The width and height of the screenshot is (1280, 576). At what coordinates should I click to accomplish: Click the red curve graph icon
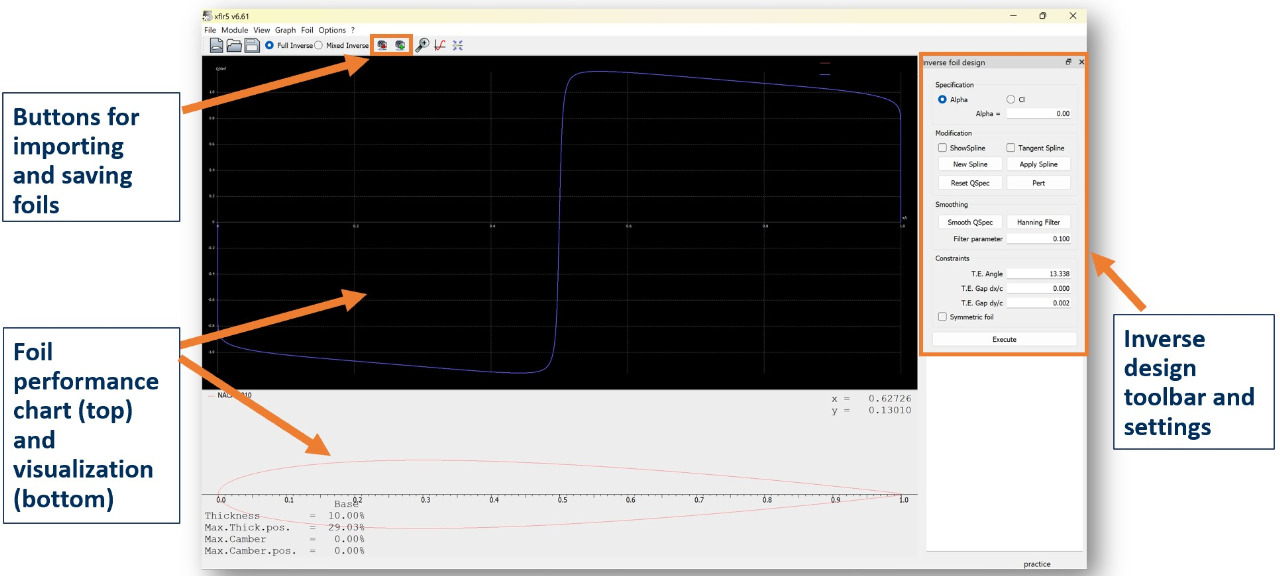(x=440, y=45)
